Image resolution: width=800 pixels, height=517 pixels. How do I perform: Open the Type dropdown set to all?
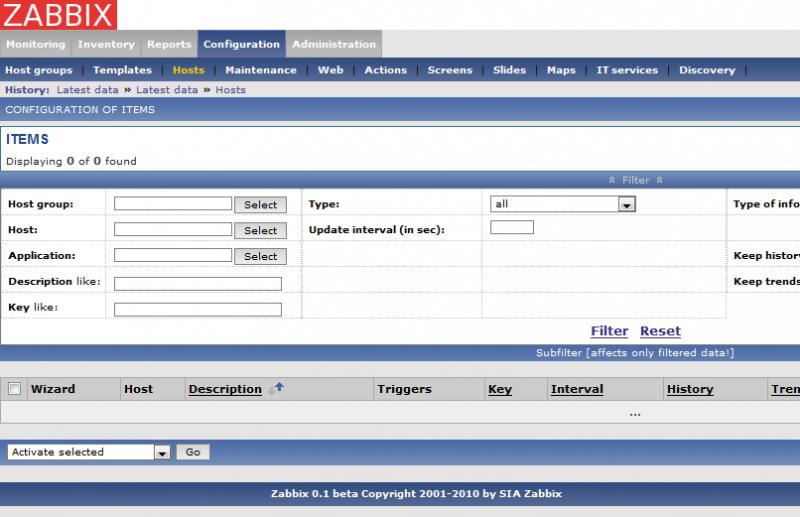[563, 204]
